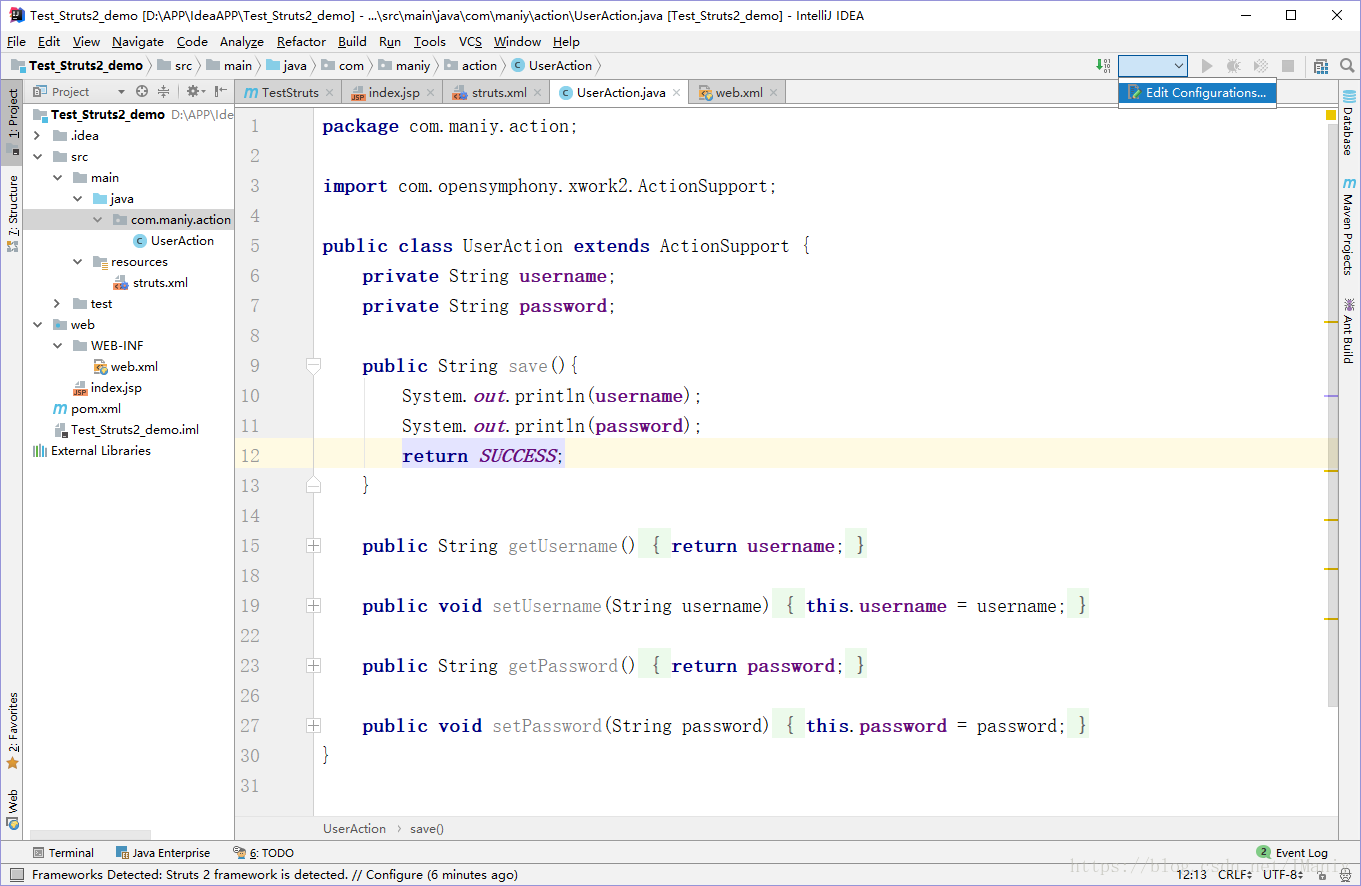
Task: Open the VCS menu
Action: [470, 42]
